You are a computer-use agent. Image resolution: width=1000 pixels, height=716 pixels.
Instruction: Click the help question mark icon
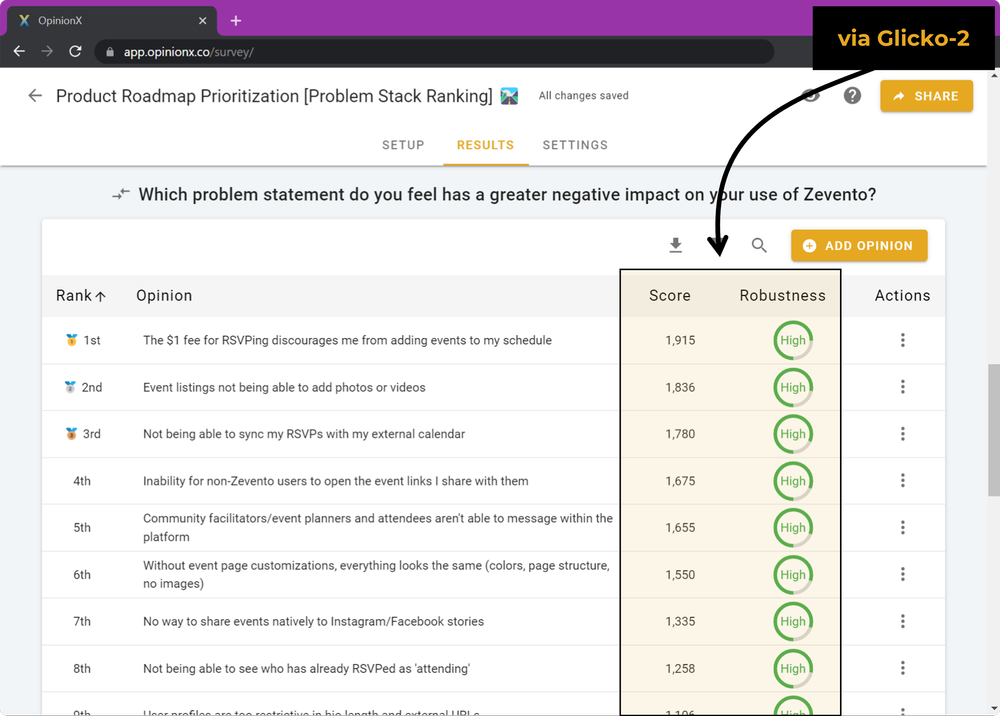point(852,95)
